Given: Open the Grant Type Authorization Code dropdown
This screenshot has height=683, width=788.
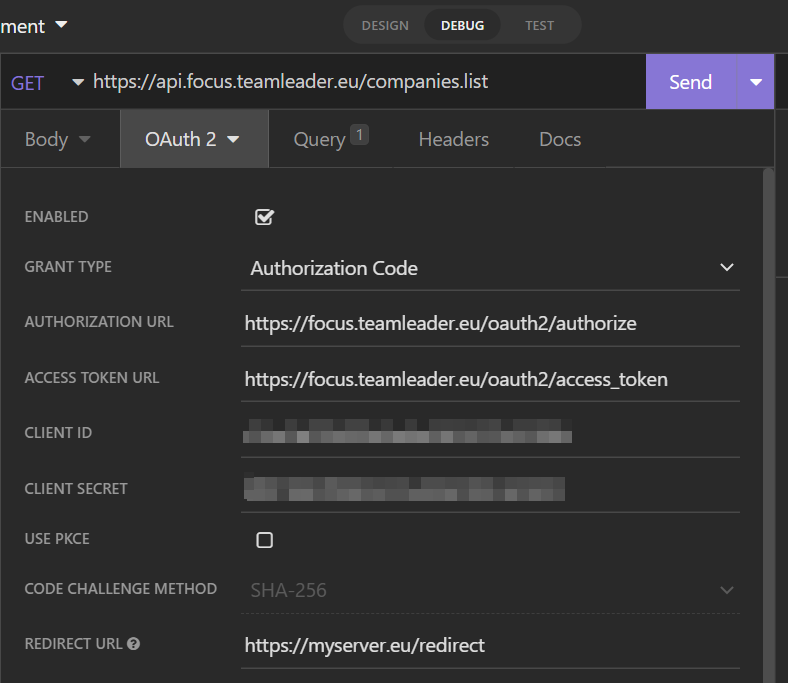Looking at the screenshot, I should (490, 268).
